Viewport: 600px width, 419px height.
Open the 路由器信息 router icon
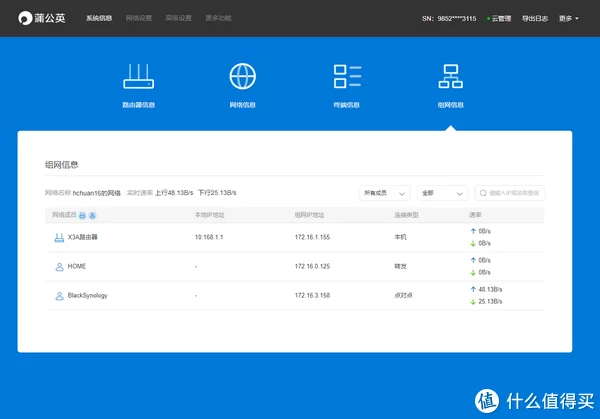click(x=138, y=77)
